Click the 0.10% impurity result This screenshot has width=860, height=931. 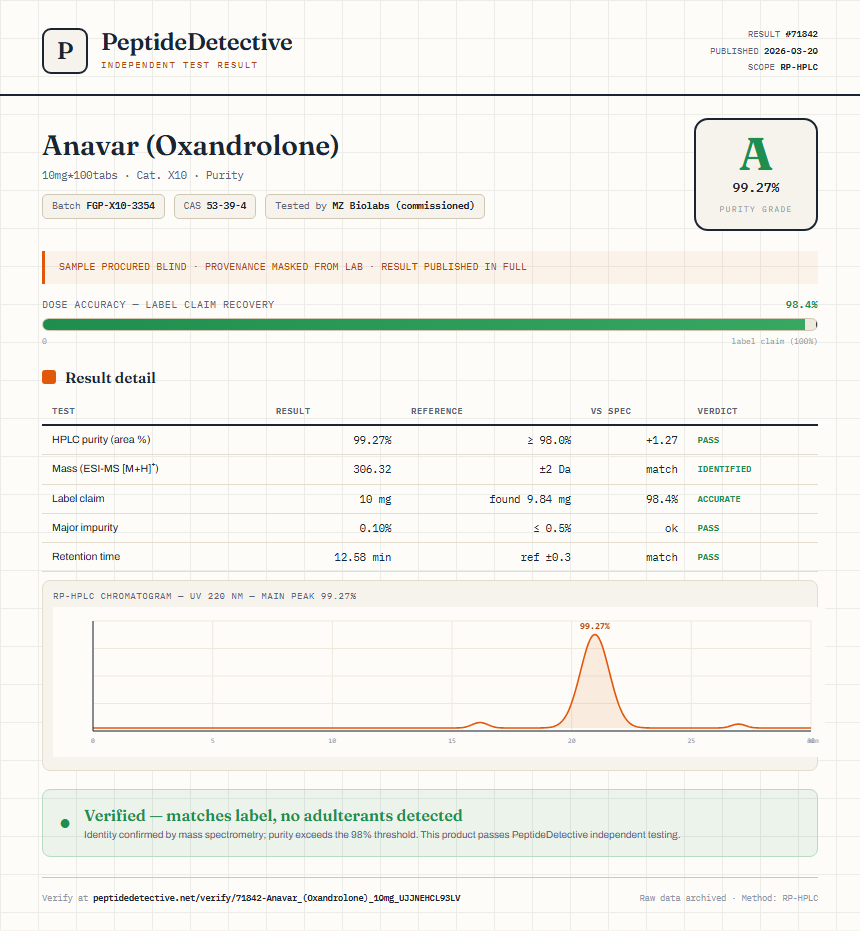375,528
